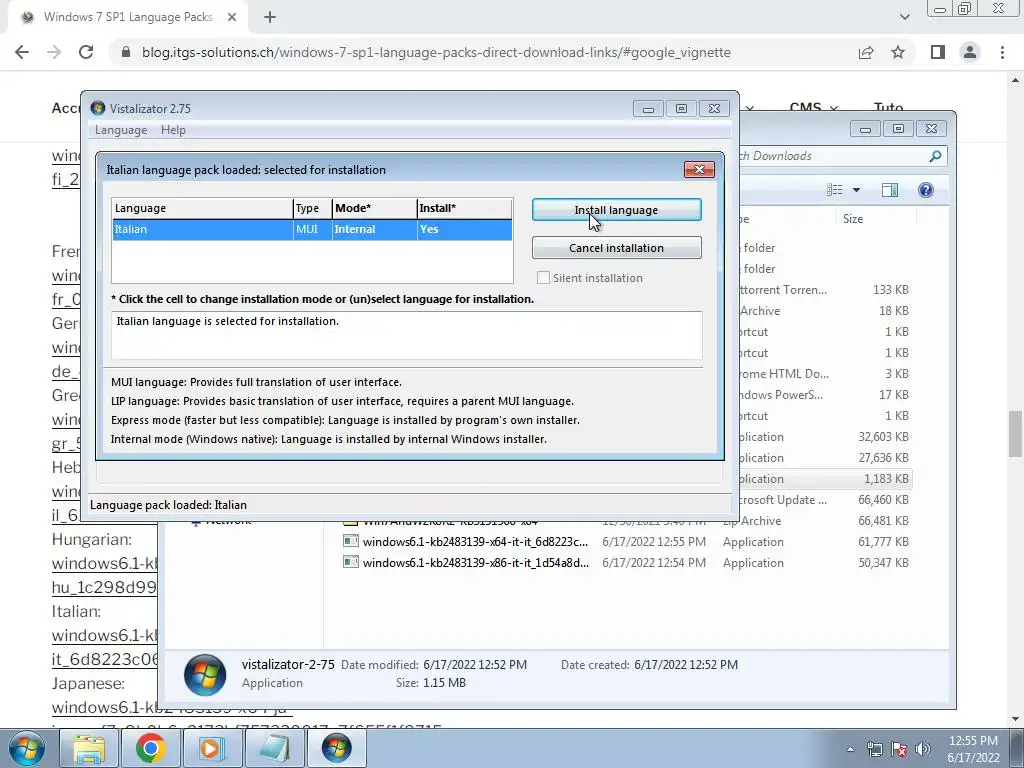Bookmark this page with the star icon
Image resolution: width=1024 pixels, height=768 pixels.
pyautogui.click(x=898, y=52)
